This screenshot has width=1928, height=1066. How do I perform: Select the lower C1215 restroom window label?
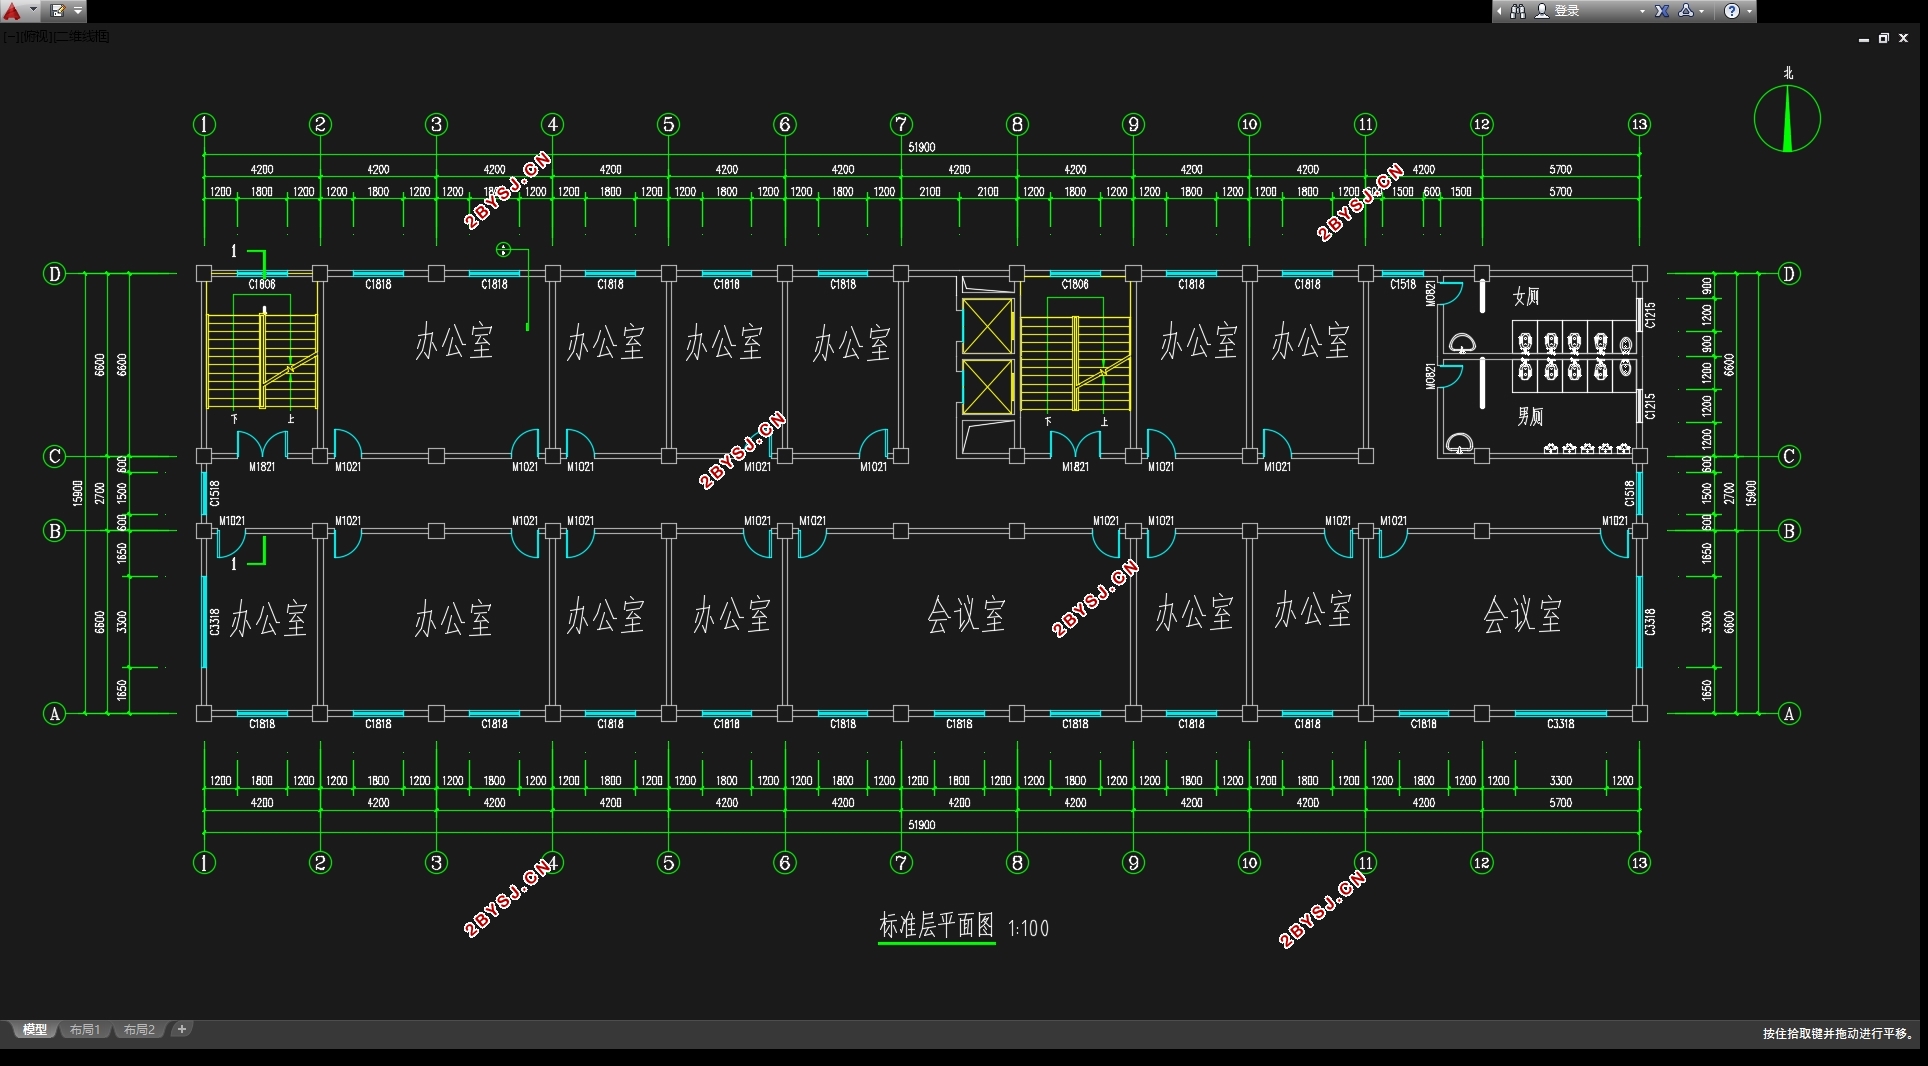pos(1650,406)
